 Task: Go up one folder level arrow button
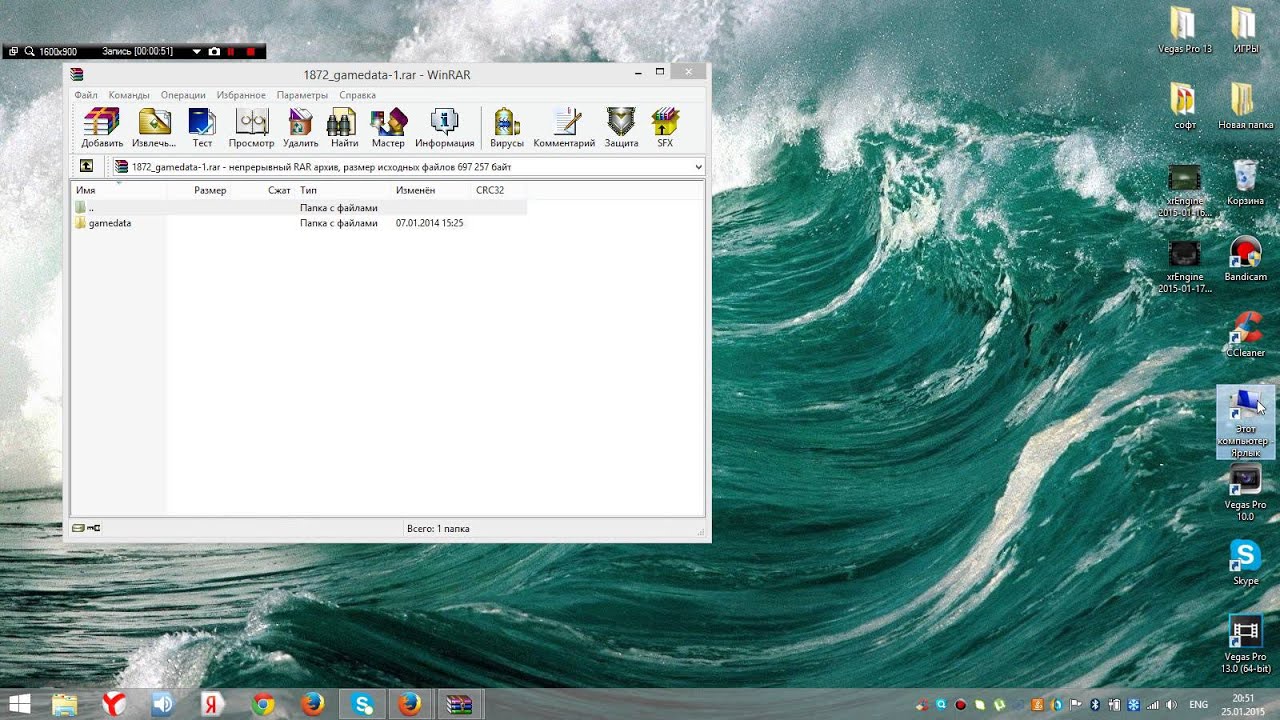(x=87, y=167)
